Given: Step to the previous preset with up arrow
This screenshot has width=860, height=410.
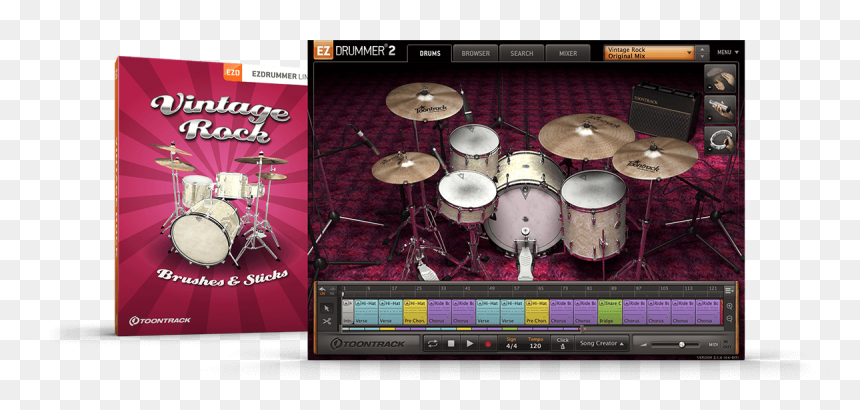Looking at the screenshot, I should point(703,49).
